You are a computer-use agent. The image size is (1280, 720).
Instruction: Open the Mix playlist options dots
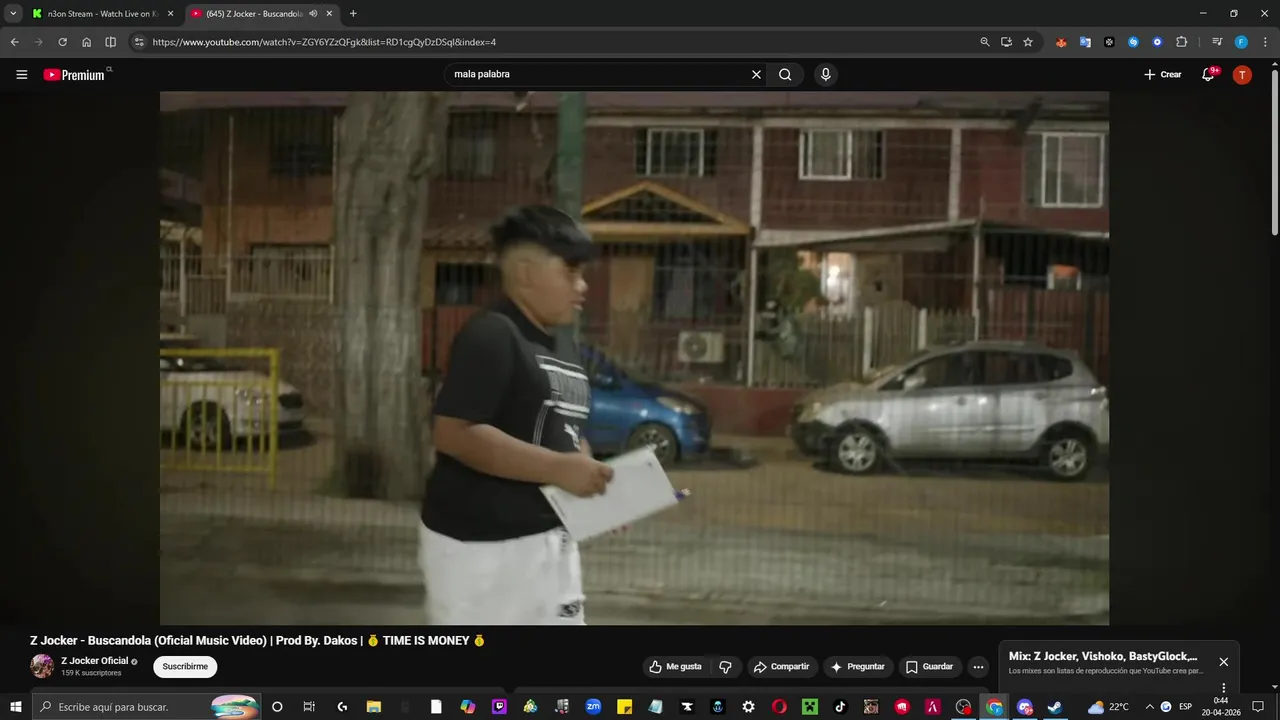click(x=1223, y=688)
